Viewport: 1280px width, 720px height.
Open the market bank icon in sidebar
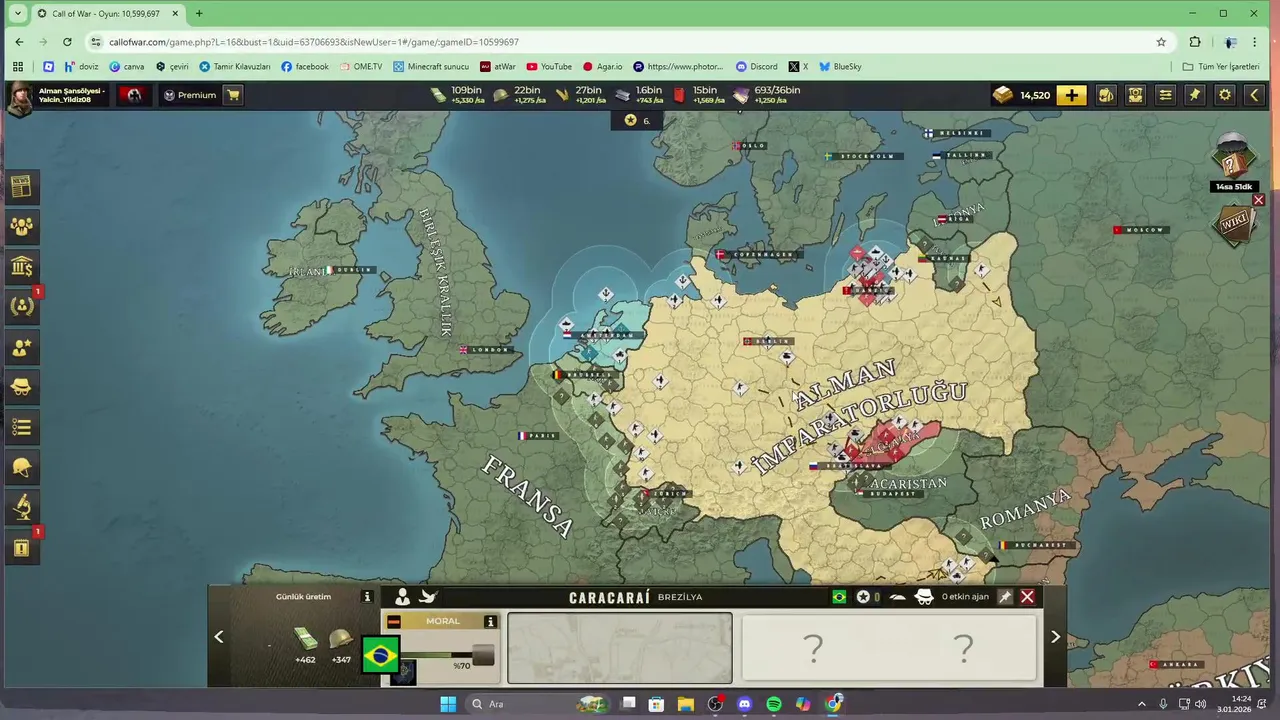click(x=21, y=266)
